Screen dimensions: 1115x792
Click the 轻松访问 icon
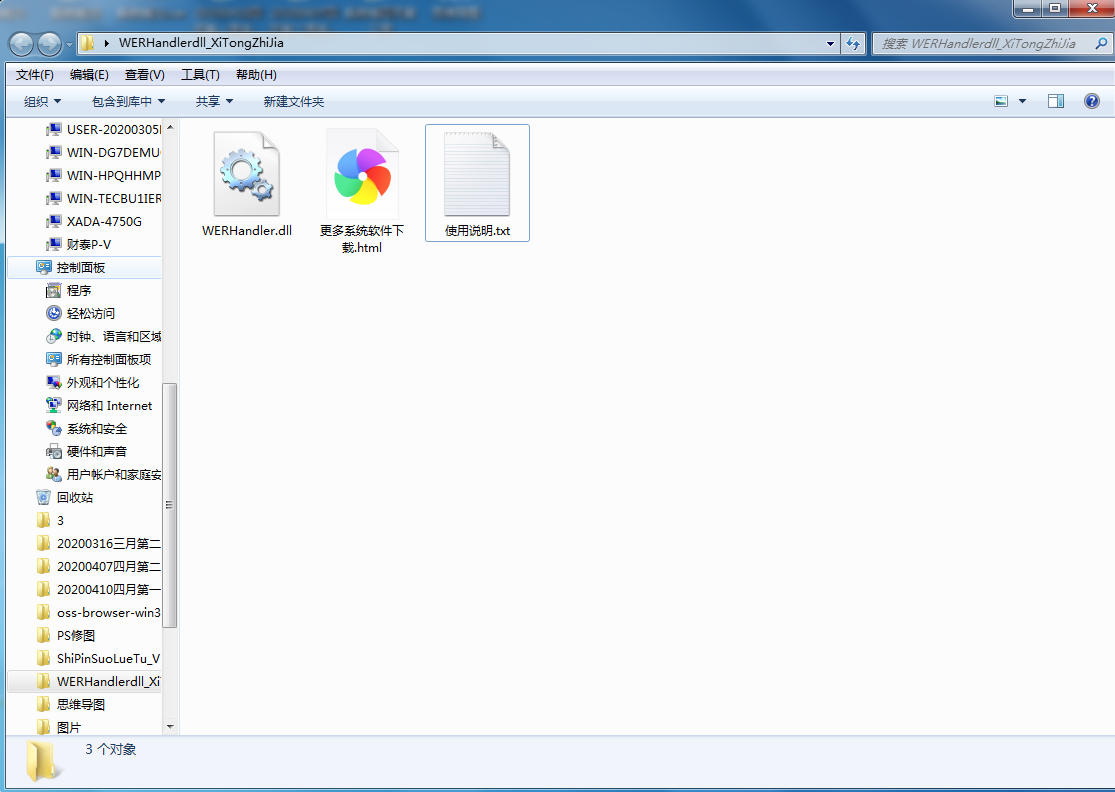(x=53, y=314)
